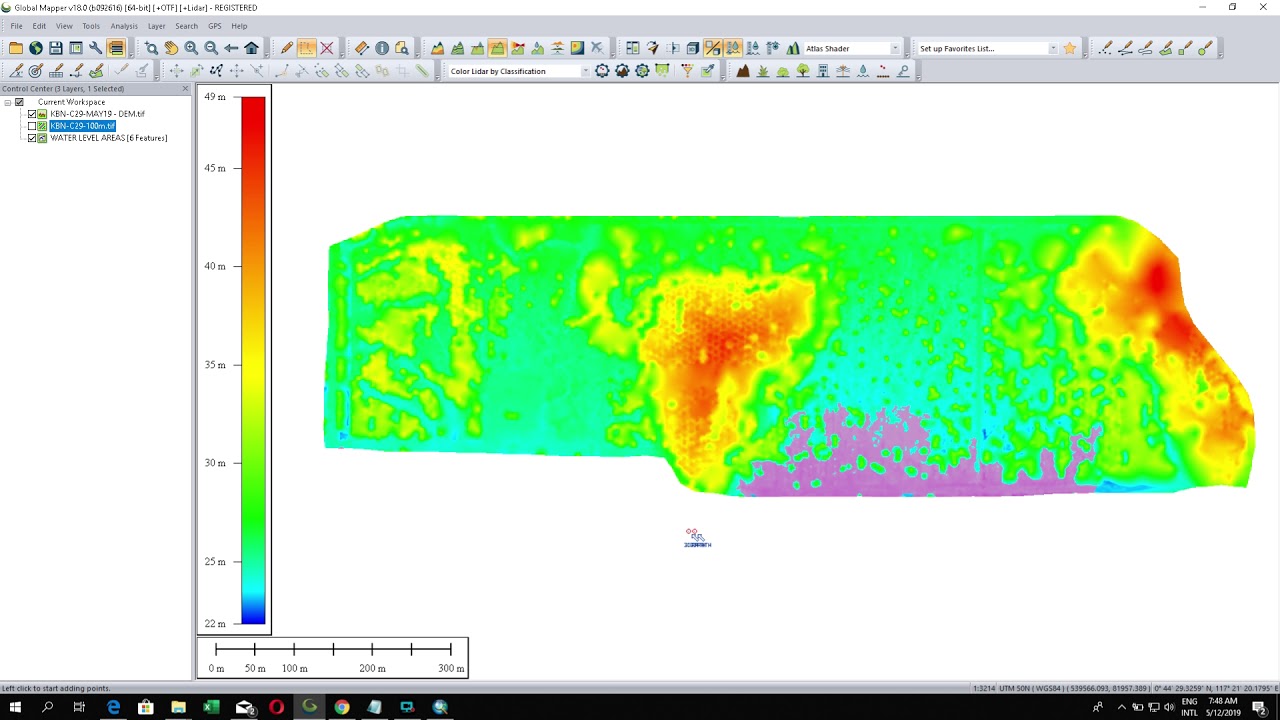Uncheck the KBN-C29-MAY19 - DEM.tif layer
This screenshot has height=720, width=1280.
click(x=32, y=114)
